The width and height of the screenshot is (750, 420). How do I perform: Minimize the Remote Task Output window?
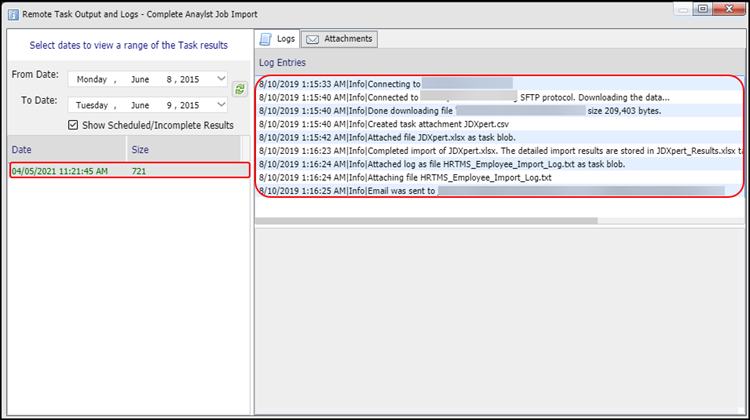pos(684,9)
